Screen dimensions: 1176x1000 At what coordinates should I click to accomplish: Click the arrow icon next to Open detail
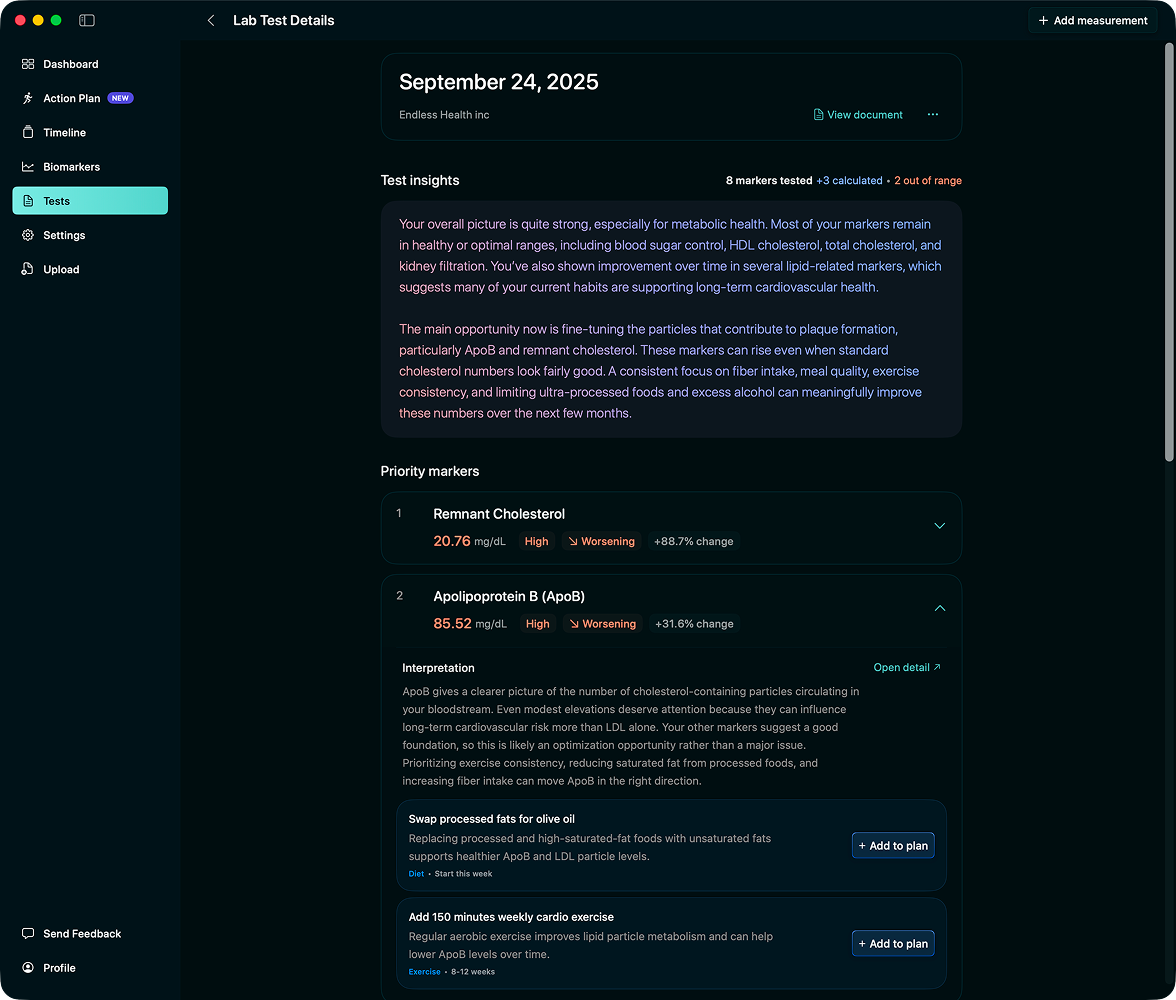click(937, 667)
